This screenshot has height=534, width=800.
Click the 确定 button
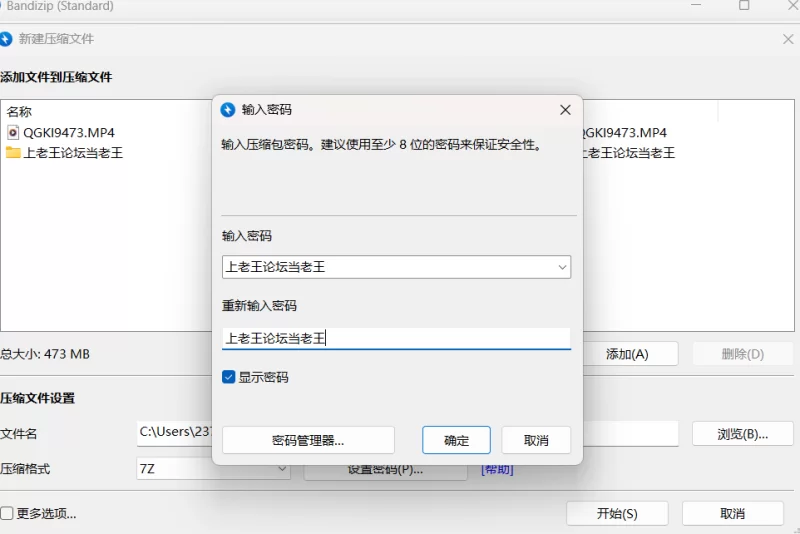point(456,440)
